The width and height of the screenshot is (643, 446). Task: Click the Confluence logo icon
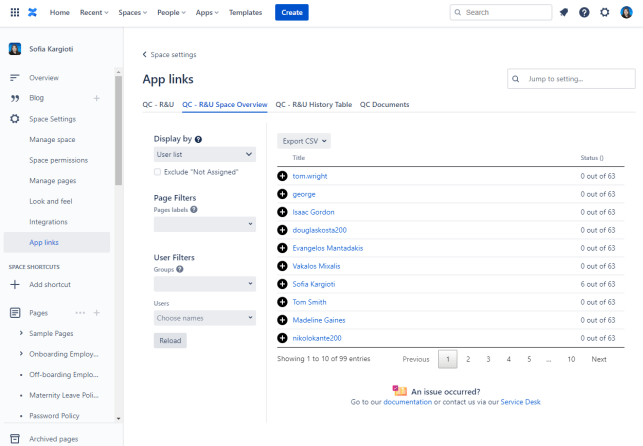[32, 12]
